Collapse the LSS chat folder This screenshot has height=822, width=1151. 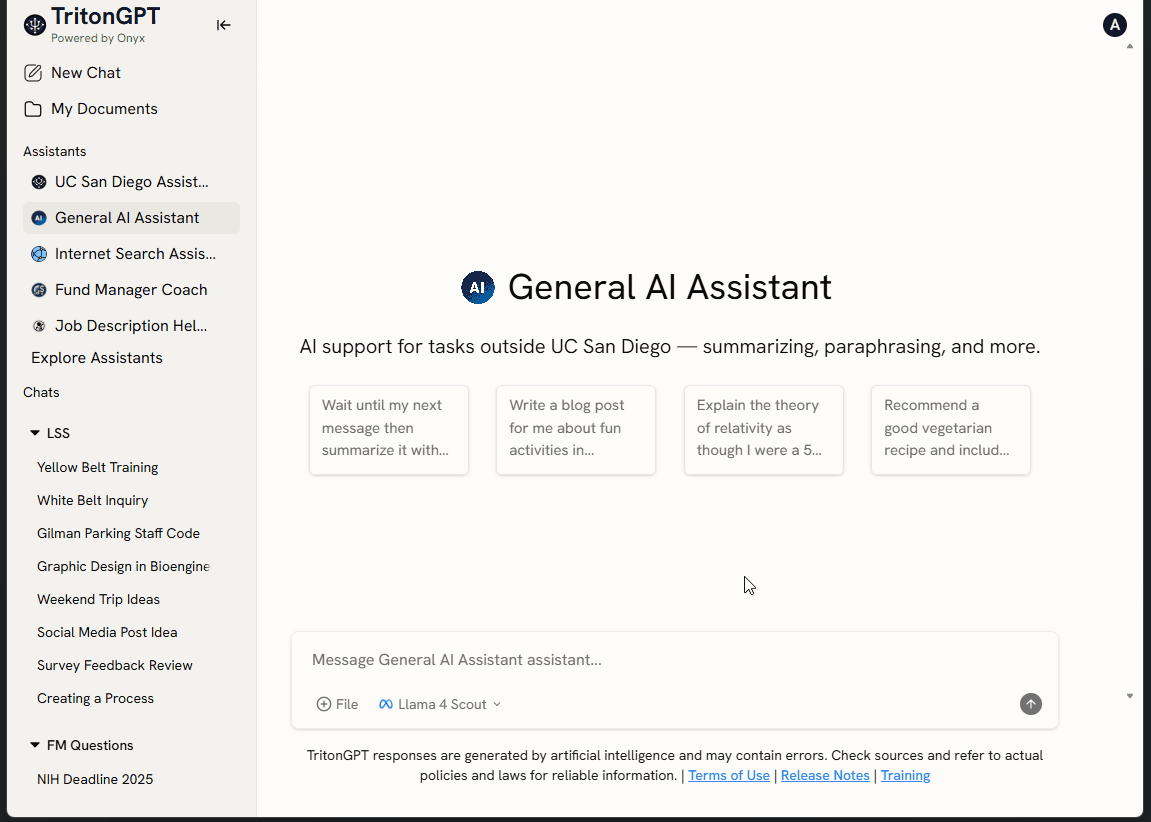35,434
